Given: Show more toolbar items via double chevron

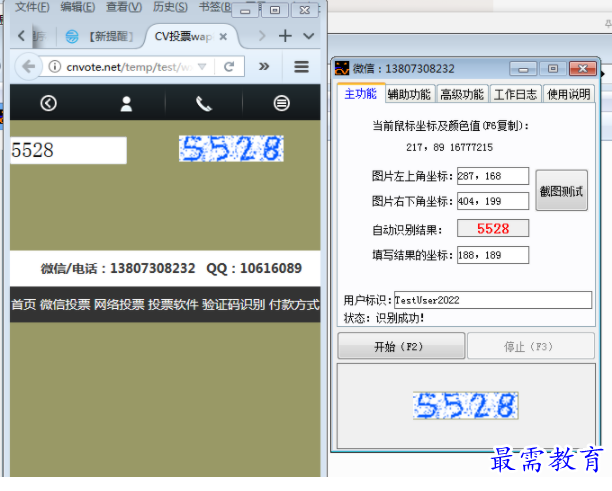Looking at the screenshot, I should [264, 66].
